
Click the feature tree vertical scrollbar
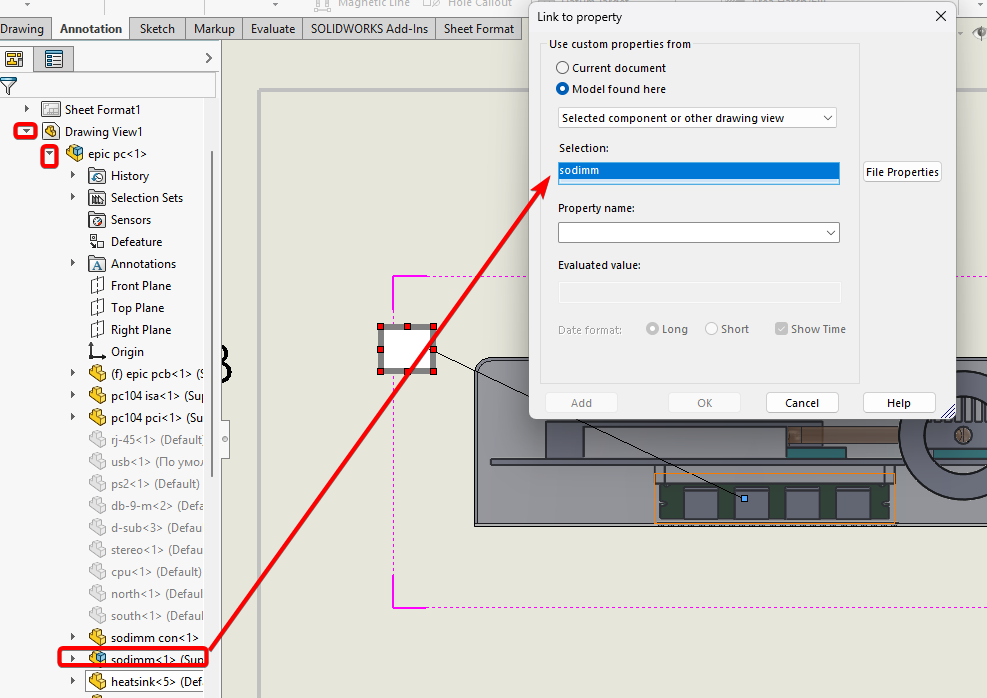(x=212, y=315)
